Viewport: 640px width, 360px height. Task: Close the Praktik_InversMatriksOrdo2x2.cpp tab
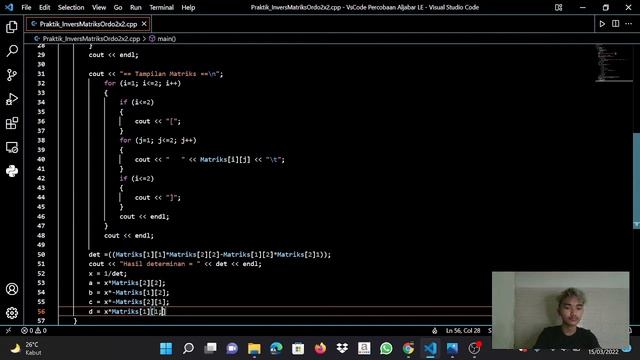[x=144, y=24]
